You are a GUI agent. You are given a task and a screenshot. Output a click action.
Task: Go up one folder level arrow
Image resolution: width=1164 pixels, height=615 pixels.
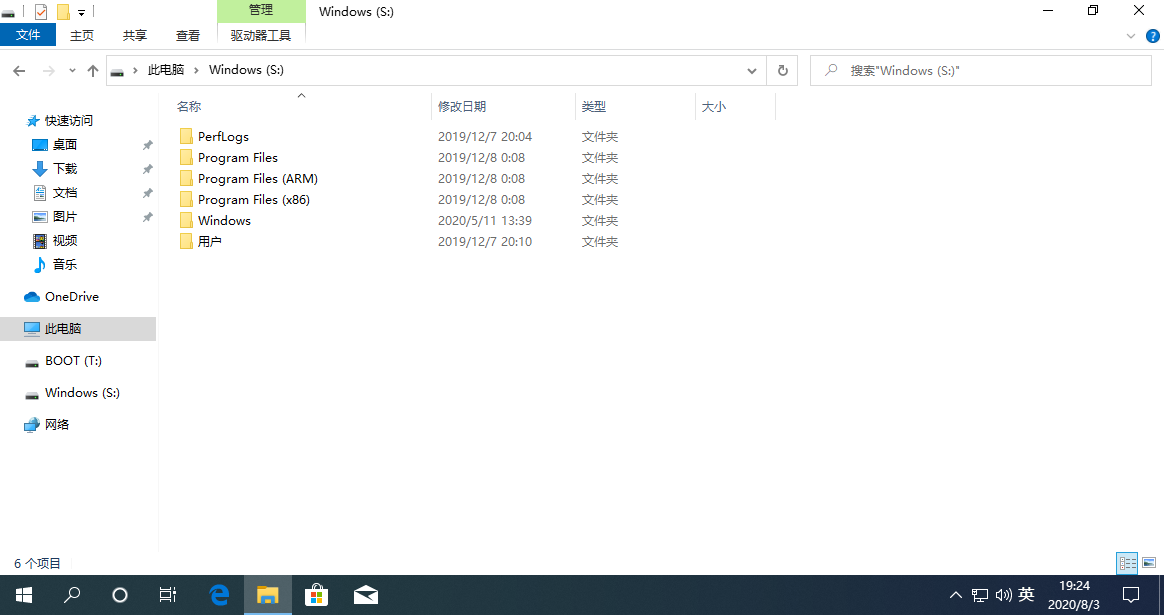tap(93, 71)
